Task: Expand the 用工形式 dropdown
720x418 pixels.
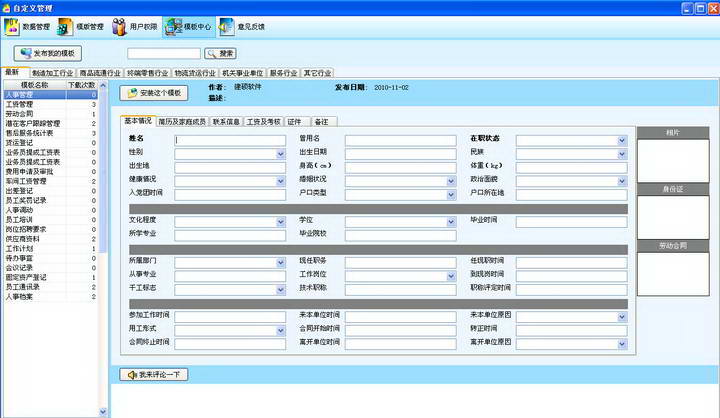Action: coord(281,331)
